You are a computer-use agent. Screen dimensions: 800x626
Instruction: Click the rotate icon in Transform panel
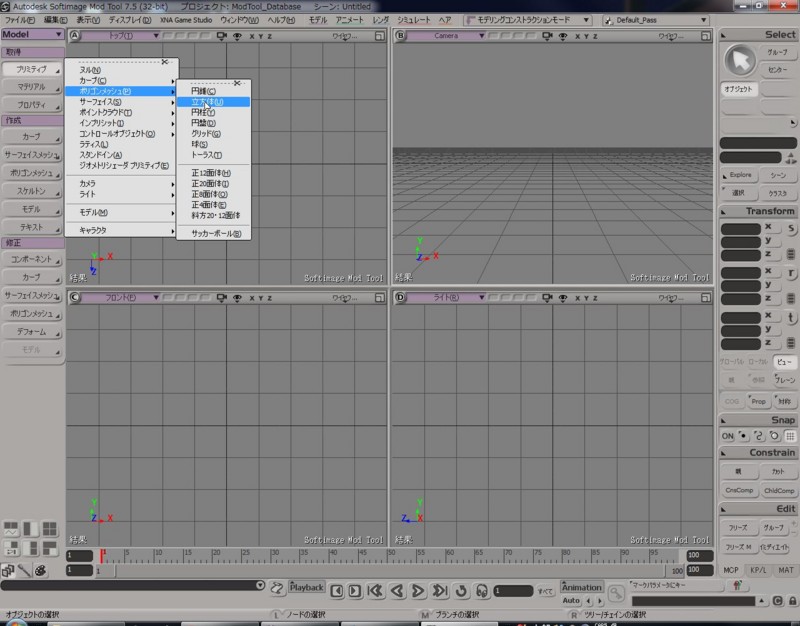791,273
